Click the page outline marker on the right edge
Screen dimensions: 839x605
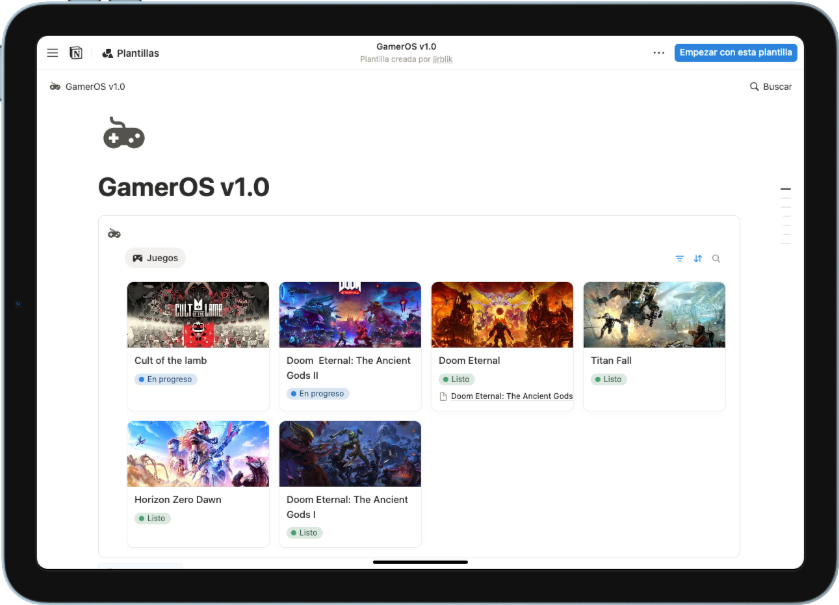(x=785, y=189)
